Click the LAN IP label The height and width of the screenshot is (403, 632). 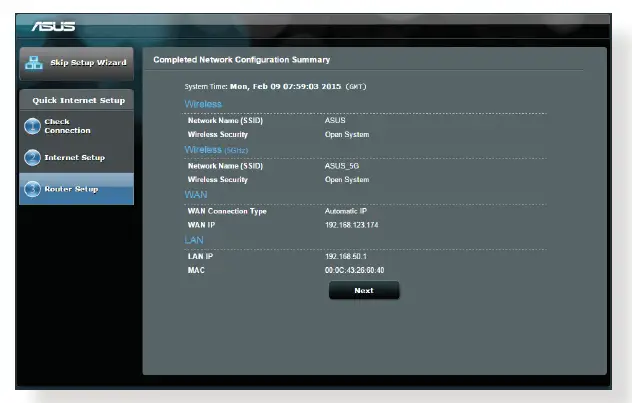(200, 256)
